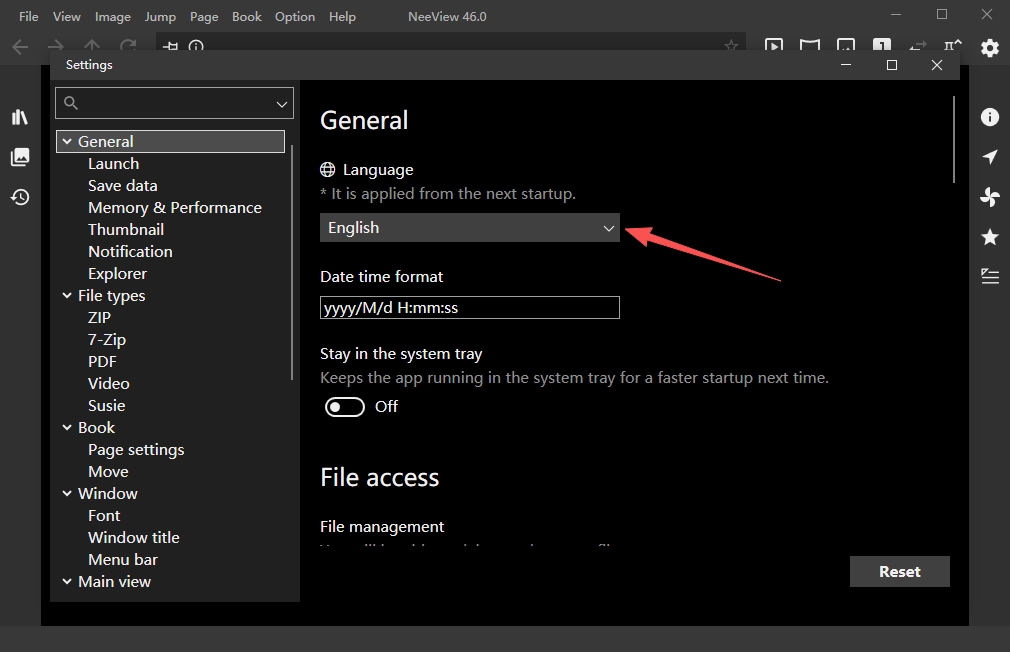Click the settings content vertical scrollbar
The height and width of the screenshot is (652, 1010).
click(x=953, y=140)
